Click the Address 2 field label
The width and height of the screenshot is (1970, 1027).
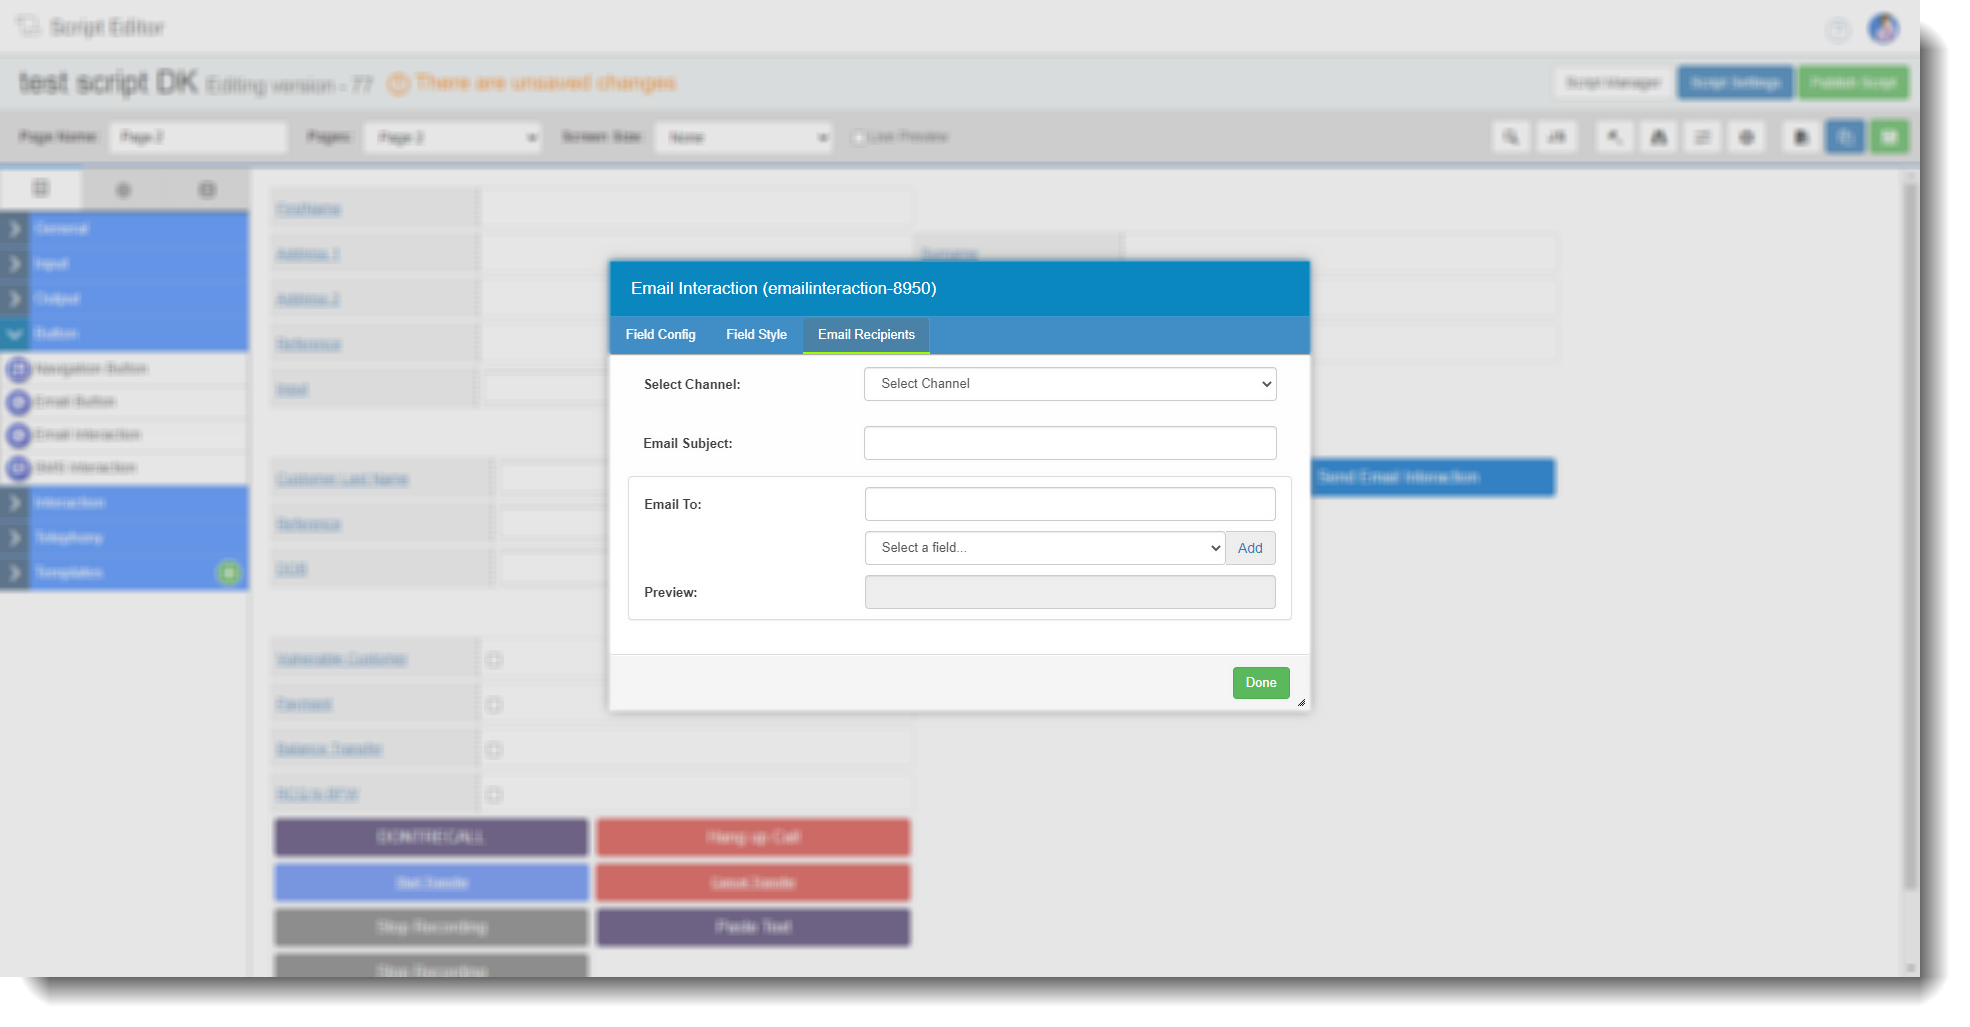pos(308,299)
